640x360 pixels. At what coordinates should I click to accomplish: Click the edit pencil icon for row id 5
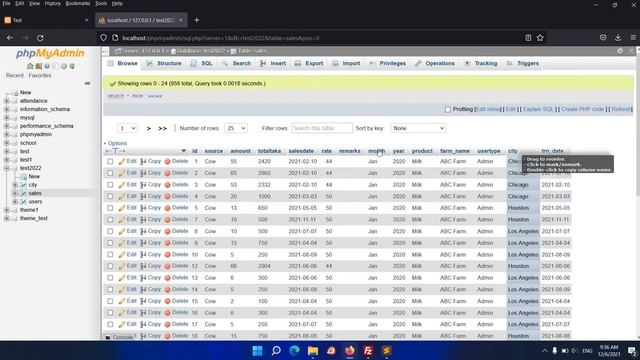tap(122, 208)
